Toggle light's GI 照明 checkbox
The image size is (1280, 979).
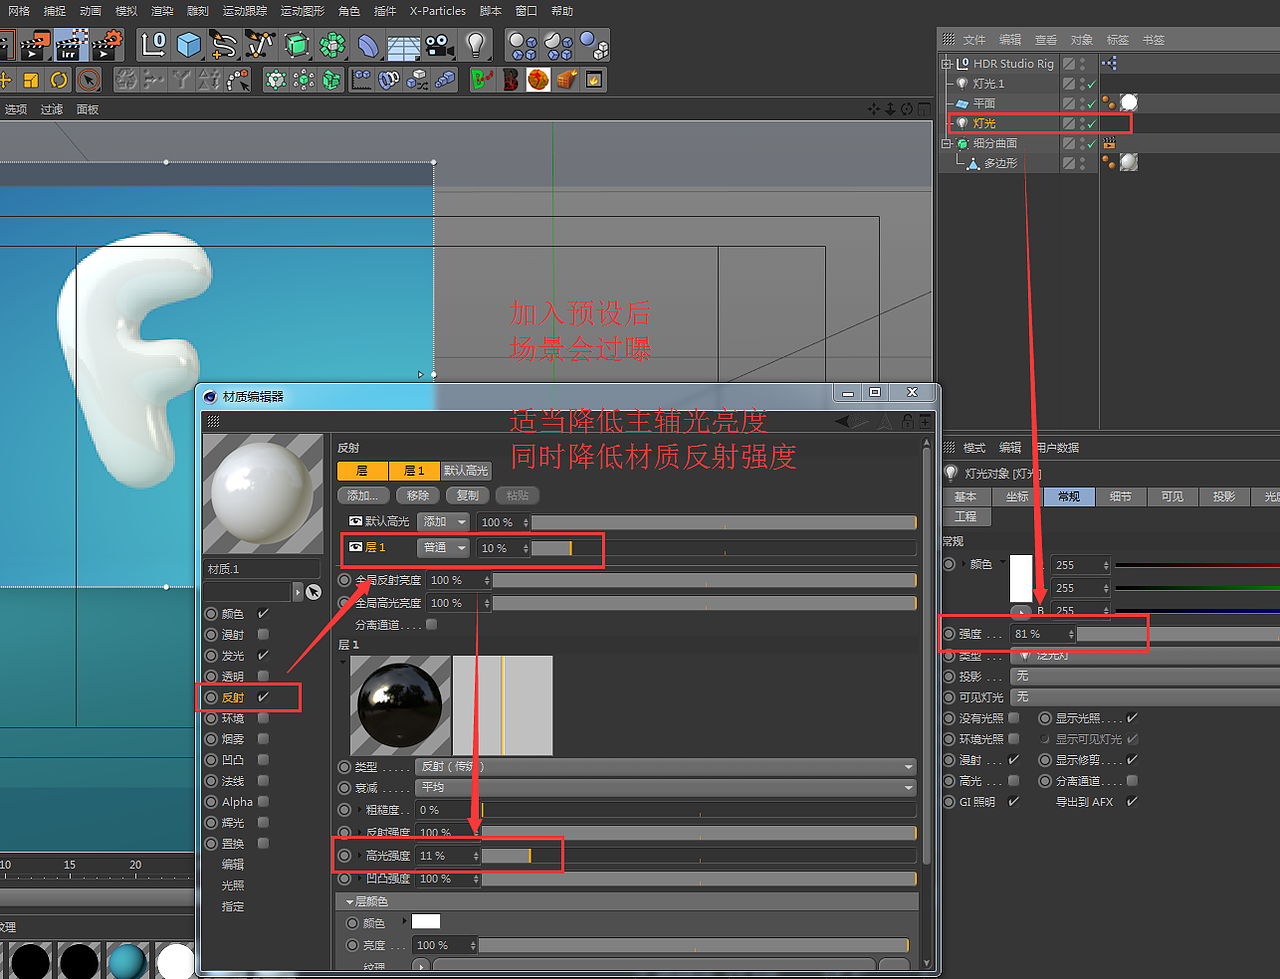[x=1013, y=801]
